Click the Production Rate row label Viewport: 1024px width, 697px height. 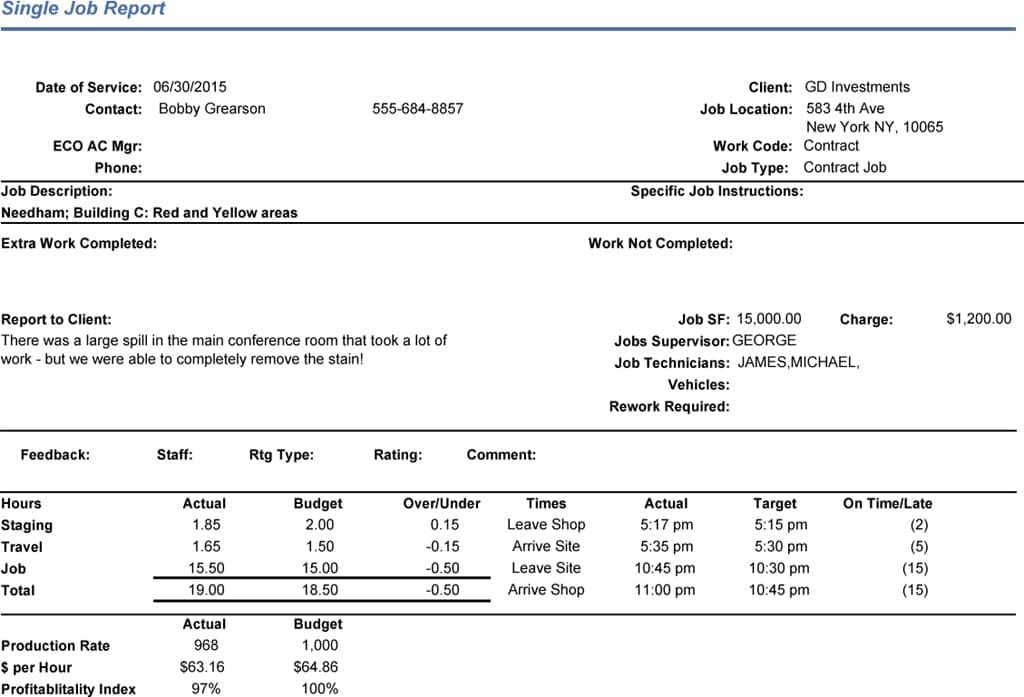[x=56, y=645]
